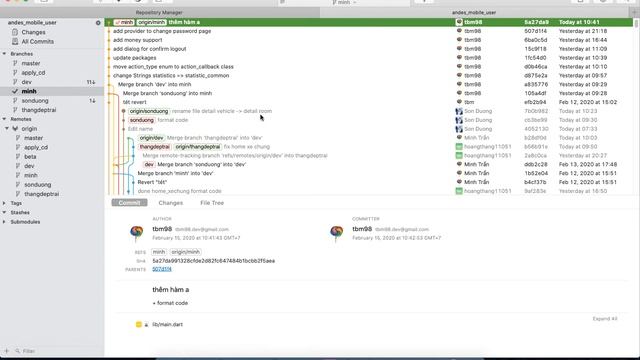Expand the Submodules section
Image resolution: width=640 pixels, height=360 pixels.
tap(4, 222)
